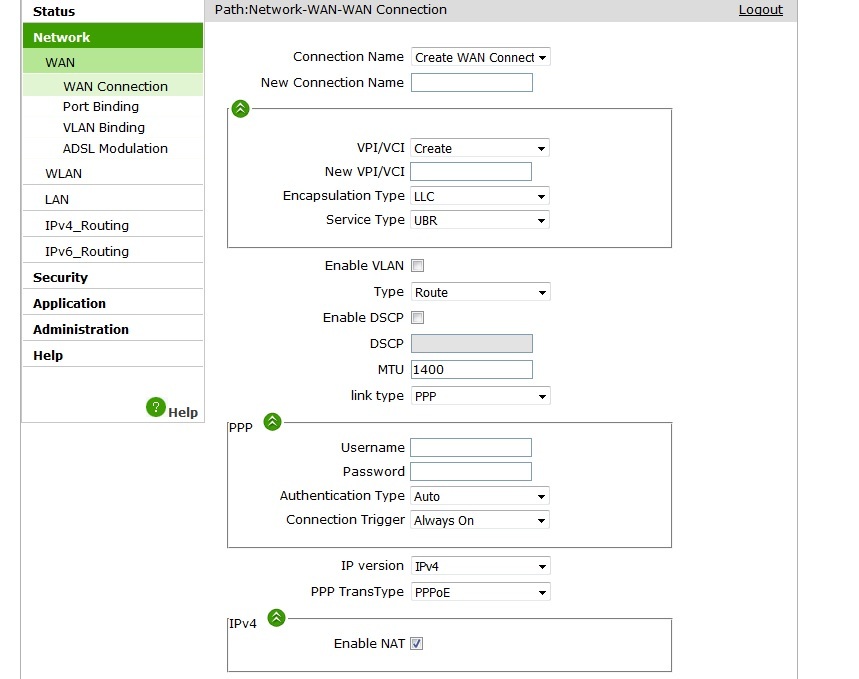
Task: Click the New Connection Name field
Action: click(471, 83)
